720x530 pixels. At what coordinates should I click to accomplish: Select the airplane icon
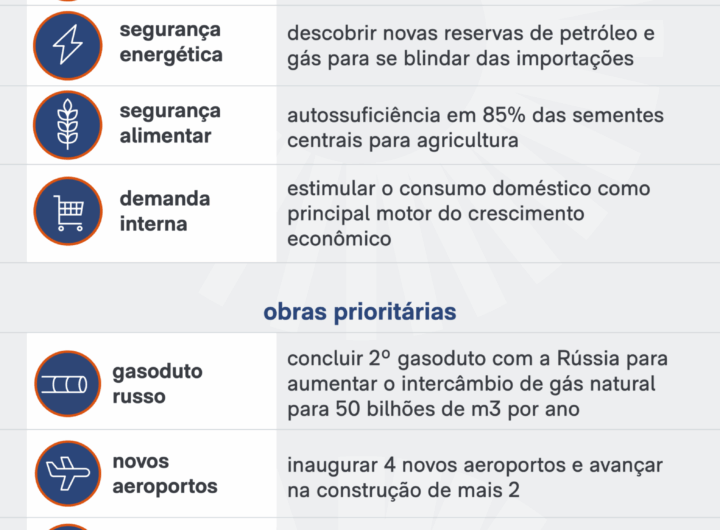point(68,474)
